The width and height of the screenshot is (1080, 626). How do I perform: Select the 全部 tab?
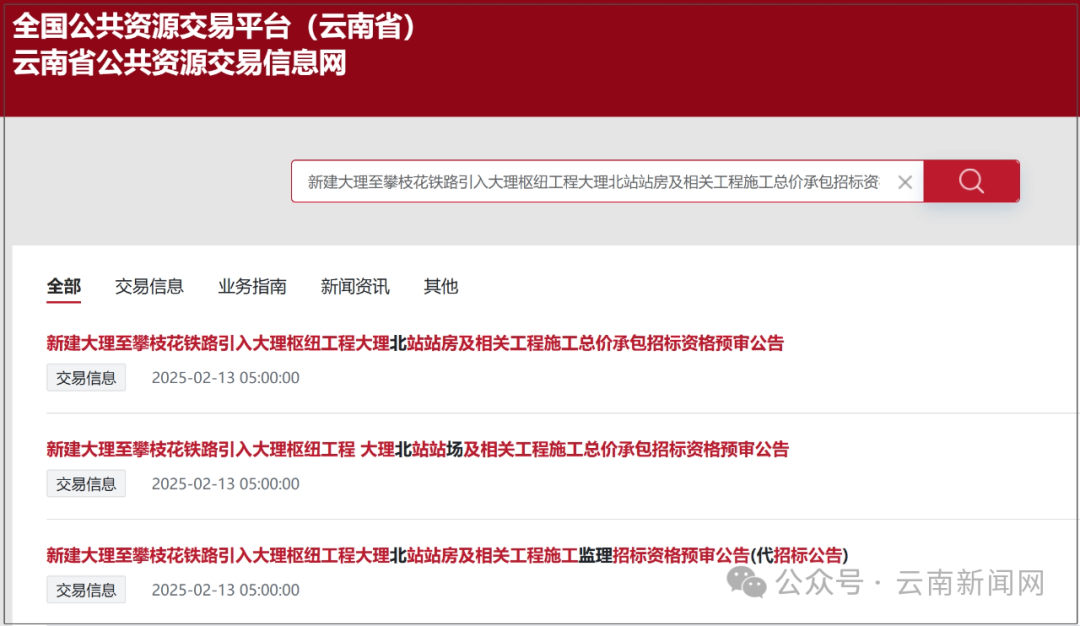[x=63, y=286]
